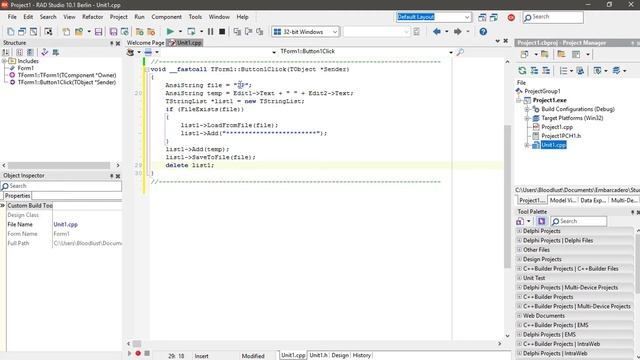This screenshot has height=360, width=640.
Task: Open the Help question mark icon
Action: tap(483, 31)
